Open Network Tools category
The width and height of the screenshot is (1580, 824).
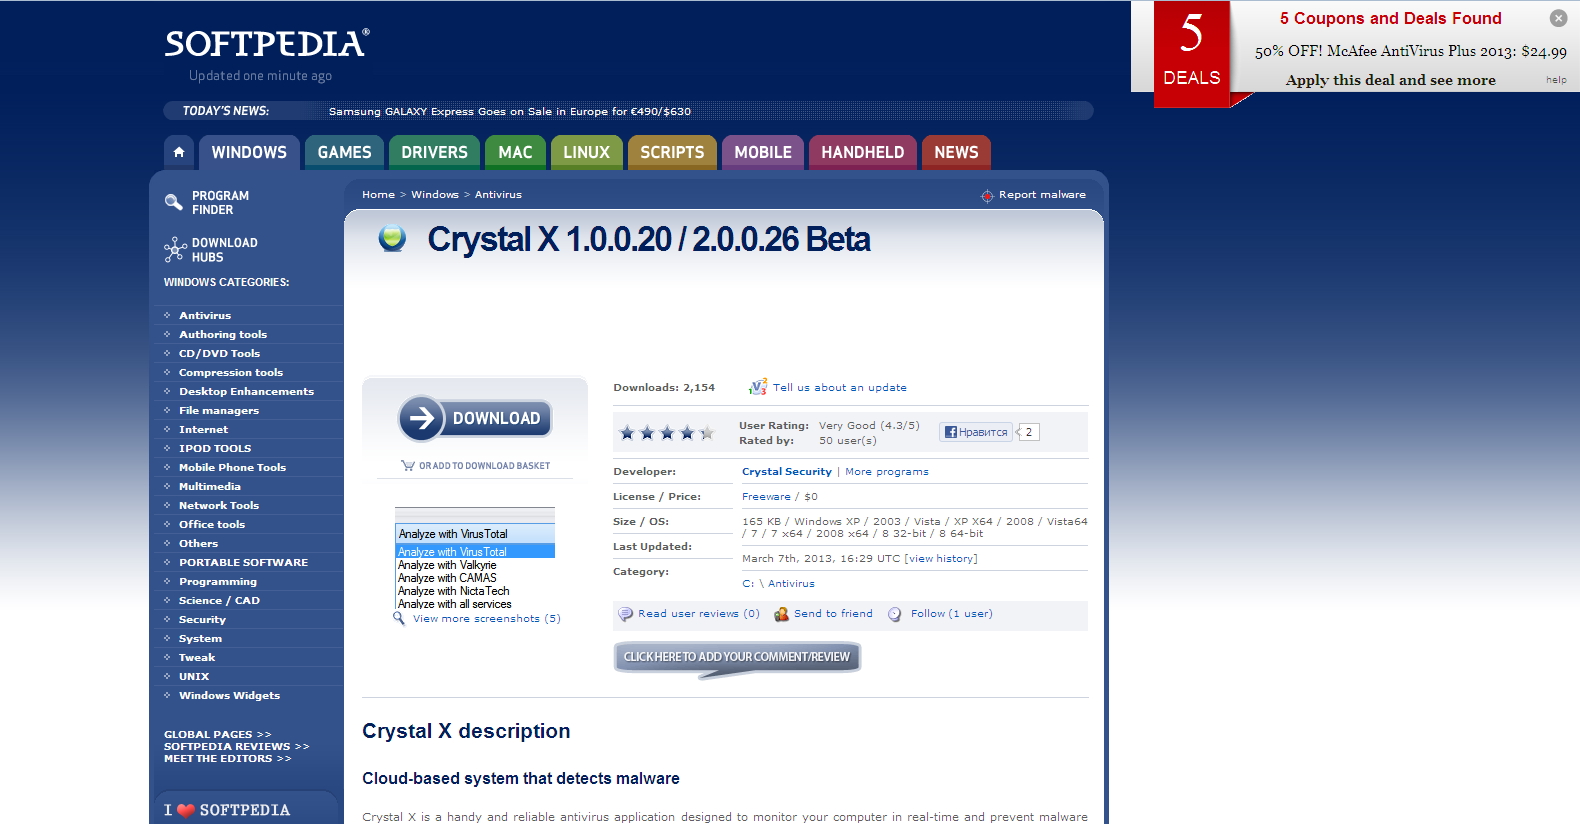[219, 506]
